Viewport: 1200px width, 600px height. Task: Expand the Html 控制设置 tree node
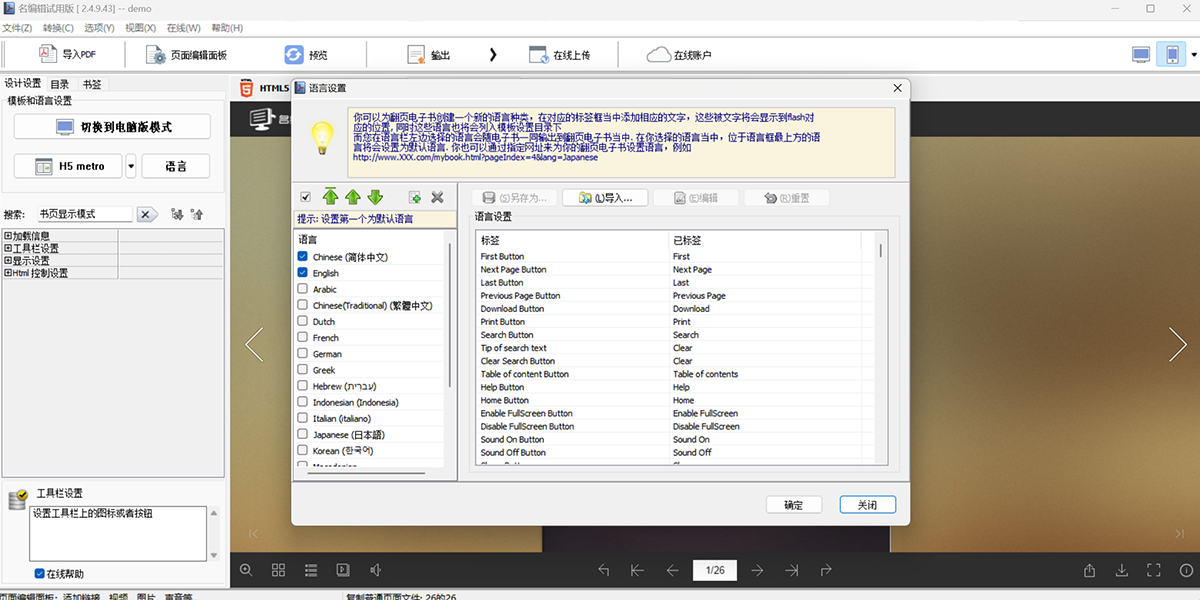click(x=8, y=273)
